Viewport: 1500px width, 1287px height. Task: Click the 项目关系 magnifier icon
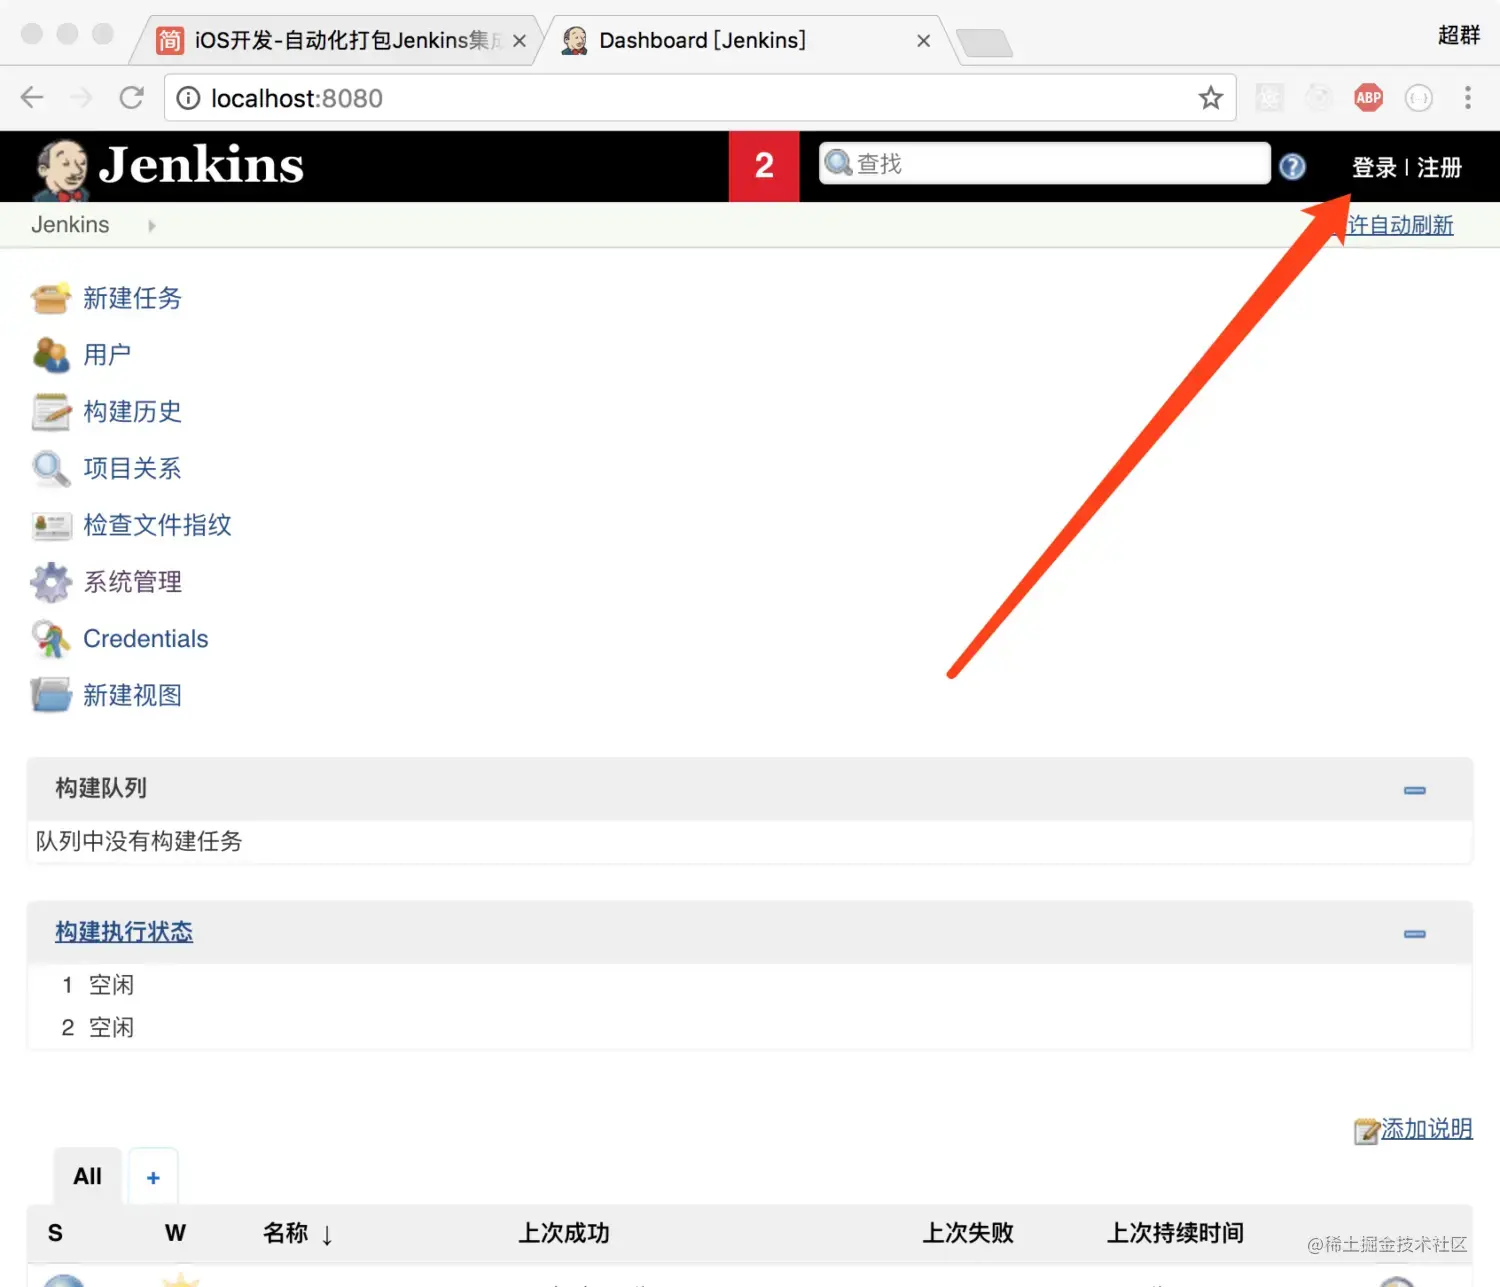point(51,468)
